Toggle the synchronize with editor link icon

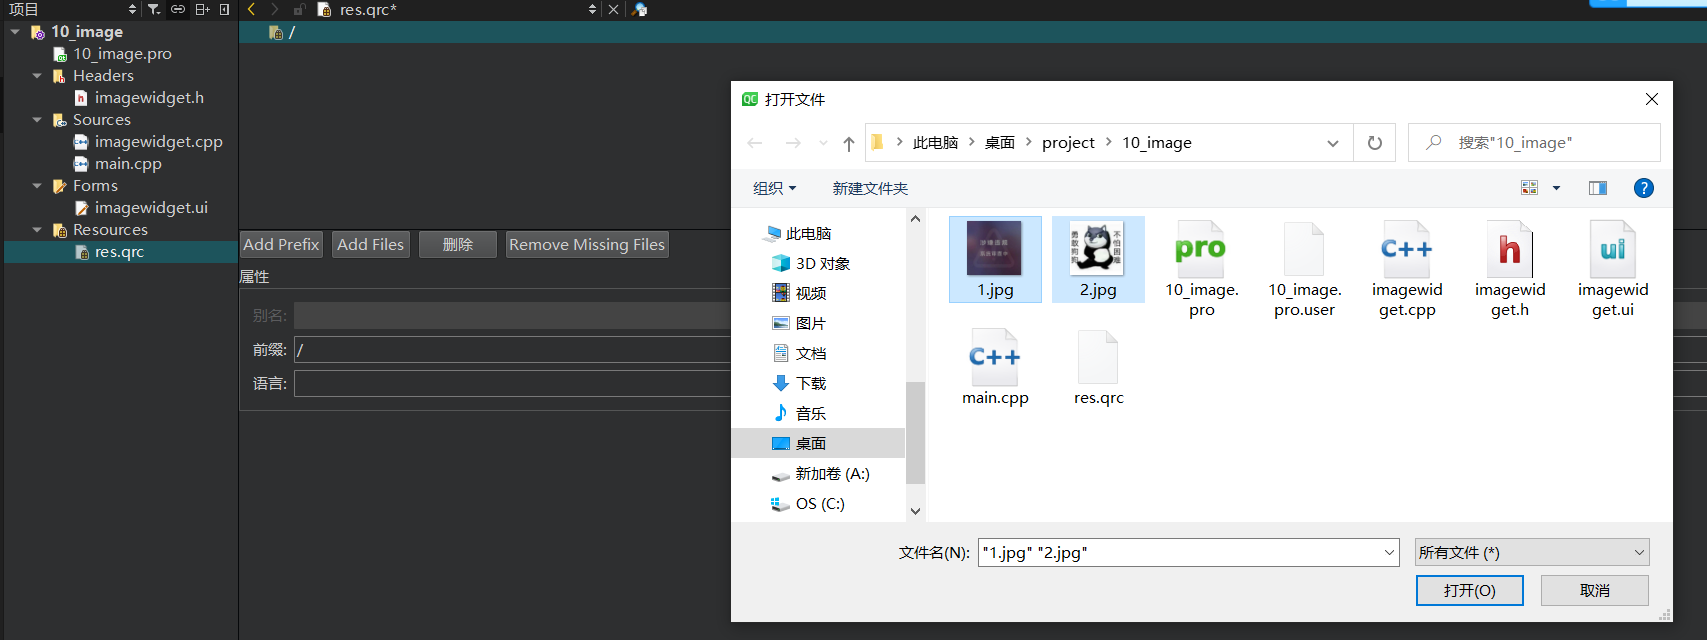coord(178,9)
